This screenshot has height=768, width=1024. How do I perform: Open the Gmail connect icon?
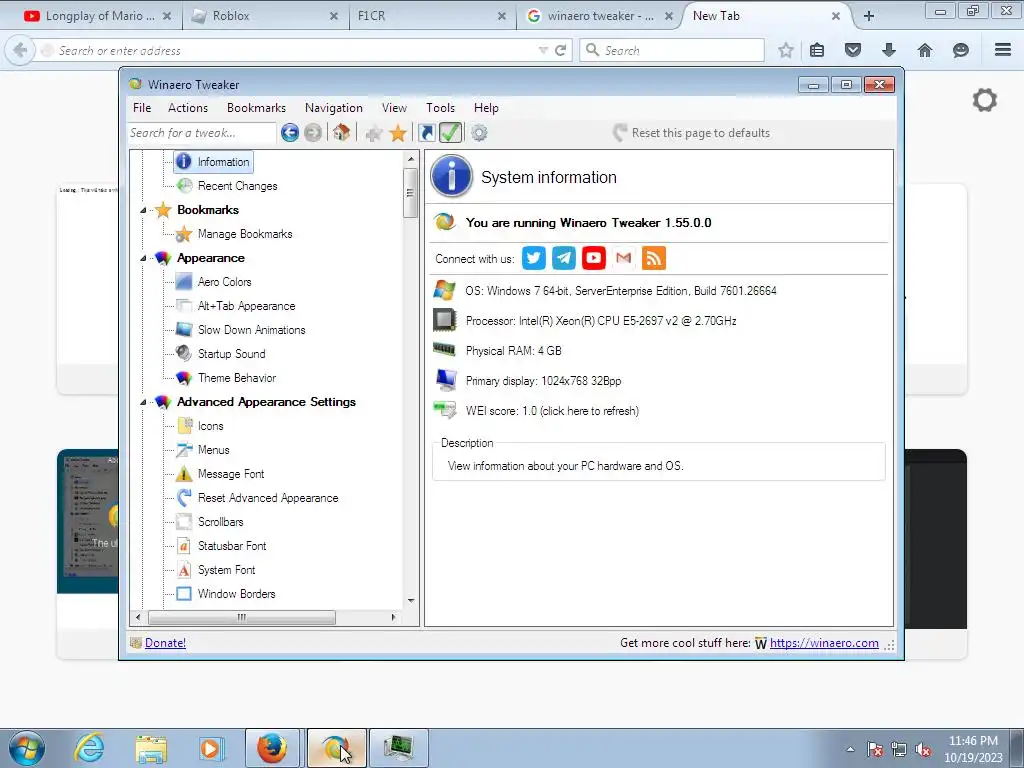click(624, 258)
